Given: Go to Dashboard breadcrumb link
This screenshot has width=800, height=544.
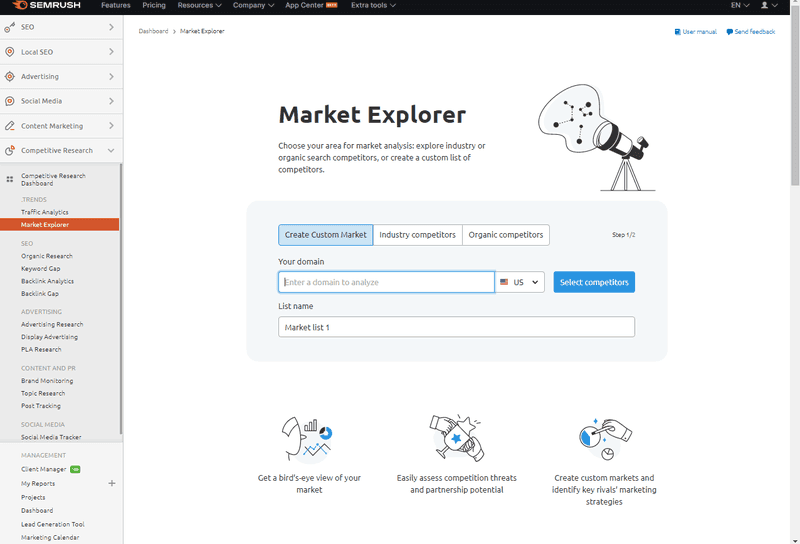Looking at the screenshot, I should (153, 31).
